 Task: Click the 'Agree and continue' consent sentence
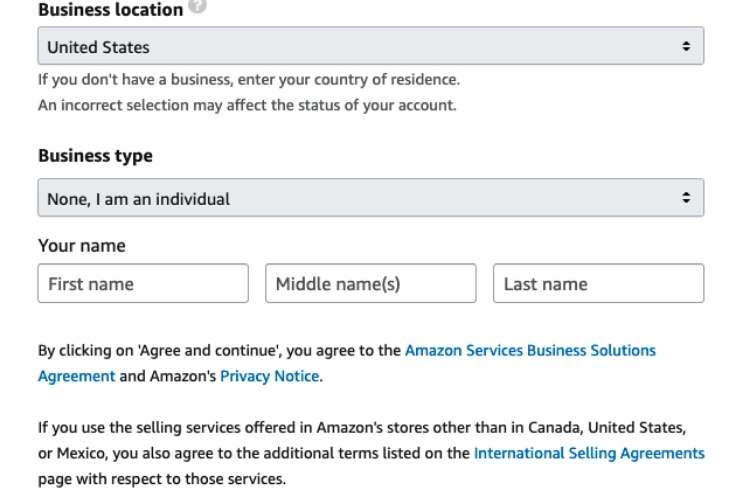point(220,350)
